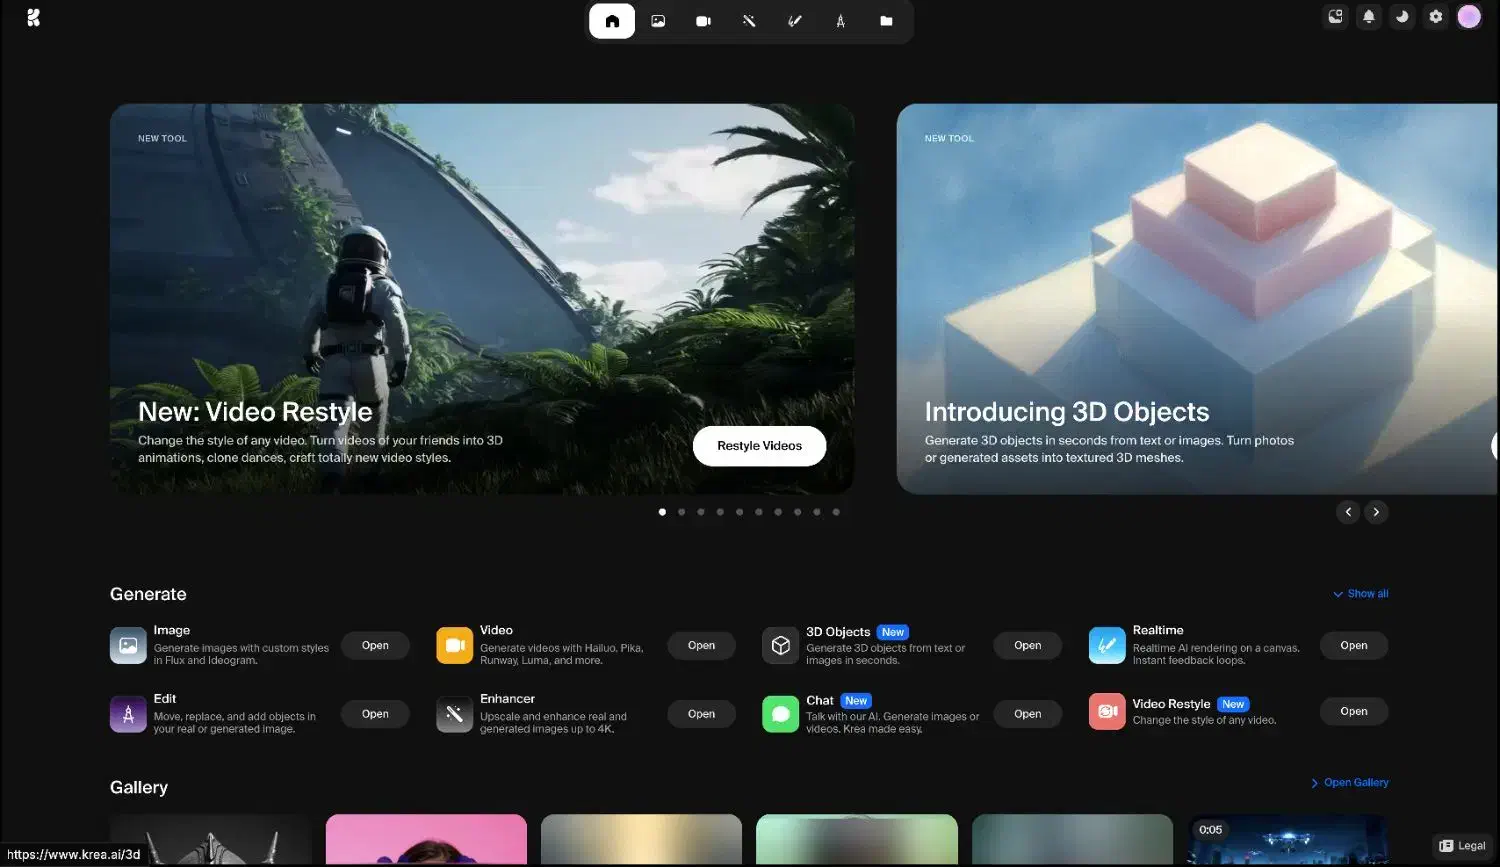Screen dimensions: 1500x867
Task: Follow the Open Gallery link
Action: pos(1350,783)
